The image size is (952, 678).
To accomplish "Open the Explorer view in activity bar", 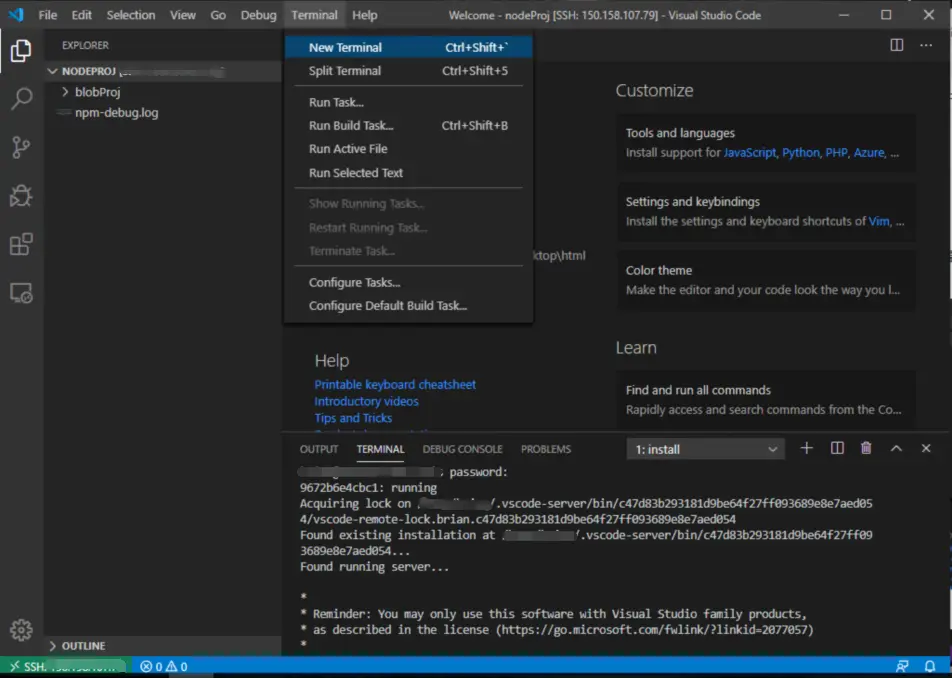I will click(21, 51).
